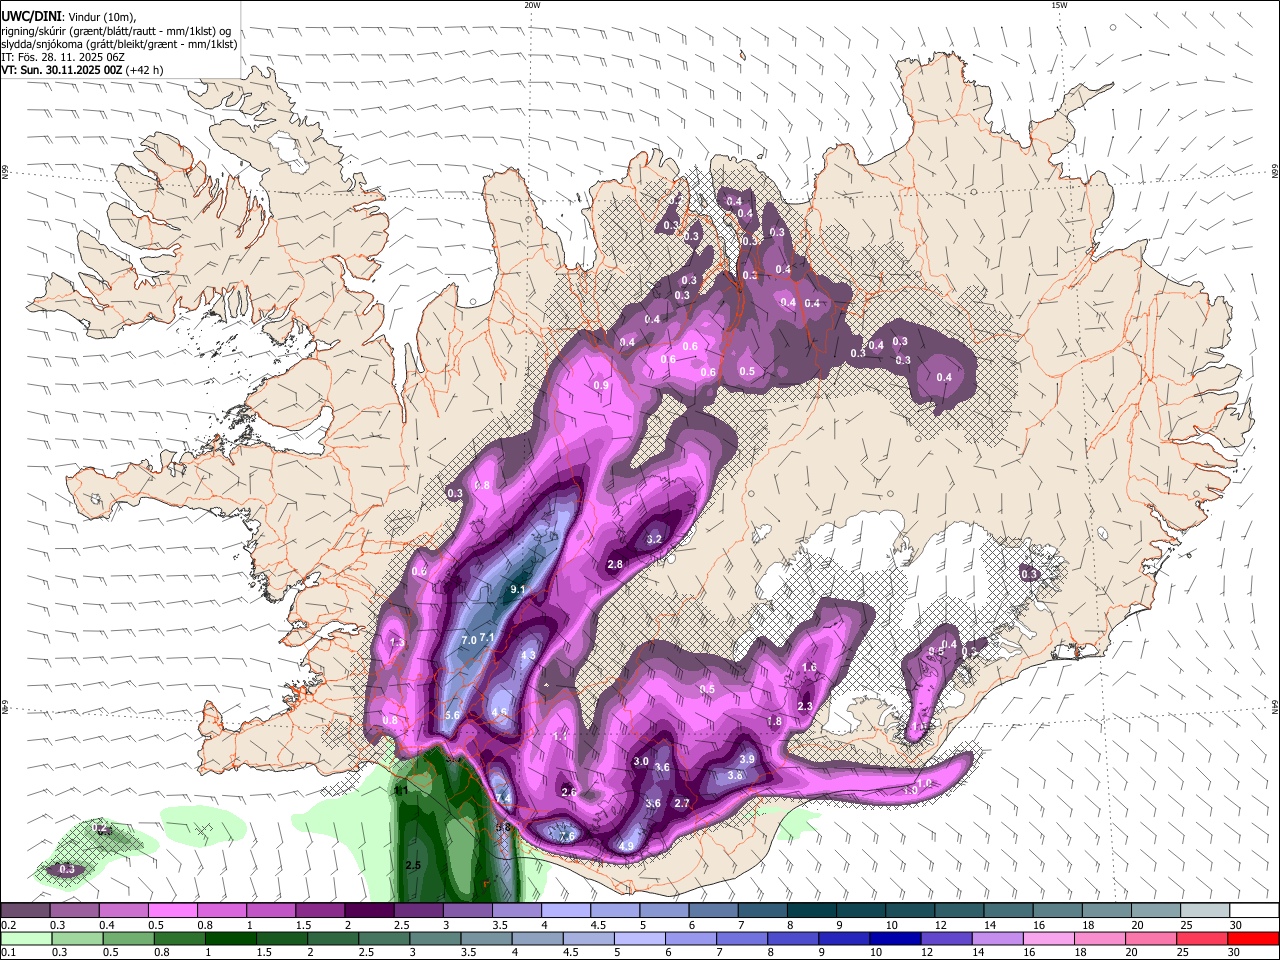Select the 2.8 precipitation value
The image size is (1280, 960).
coord(616,565)
